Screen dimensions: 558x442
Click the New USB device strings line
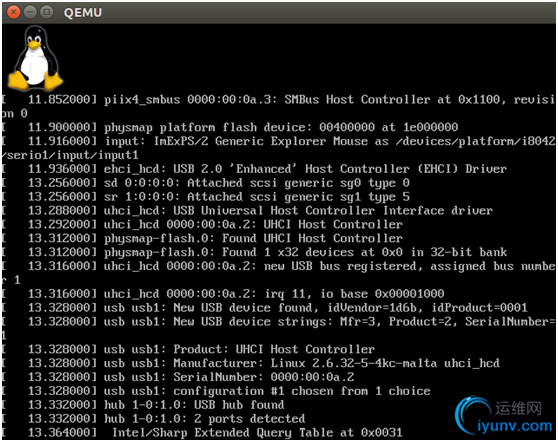click(x=278, y=328)
